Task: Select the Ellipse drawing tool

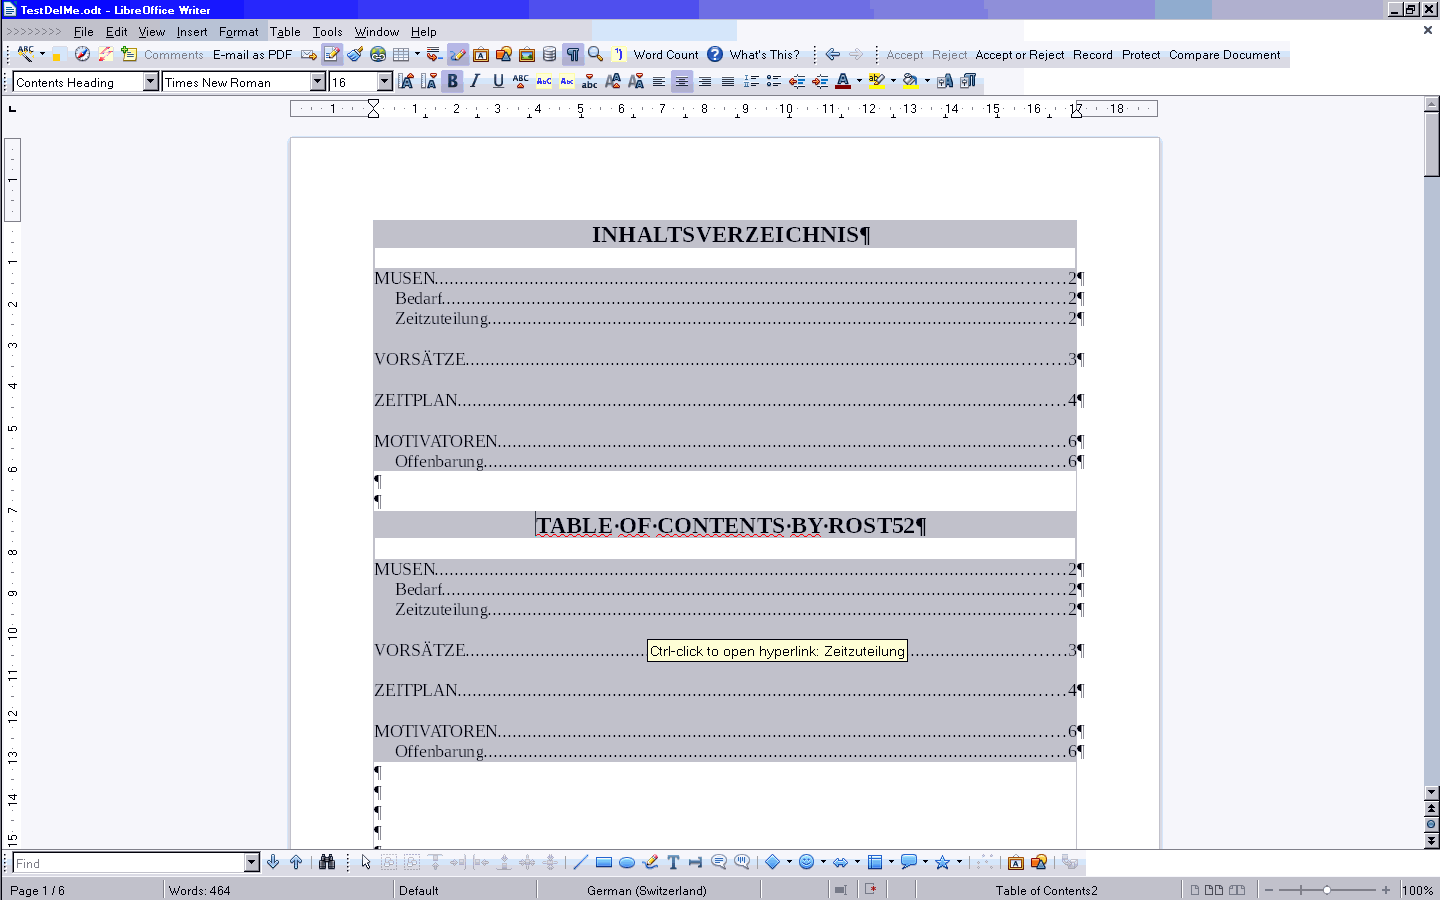Action: [x=626, y=861]
